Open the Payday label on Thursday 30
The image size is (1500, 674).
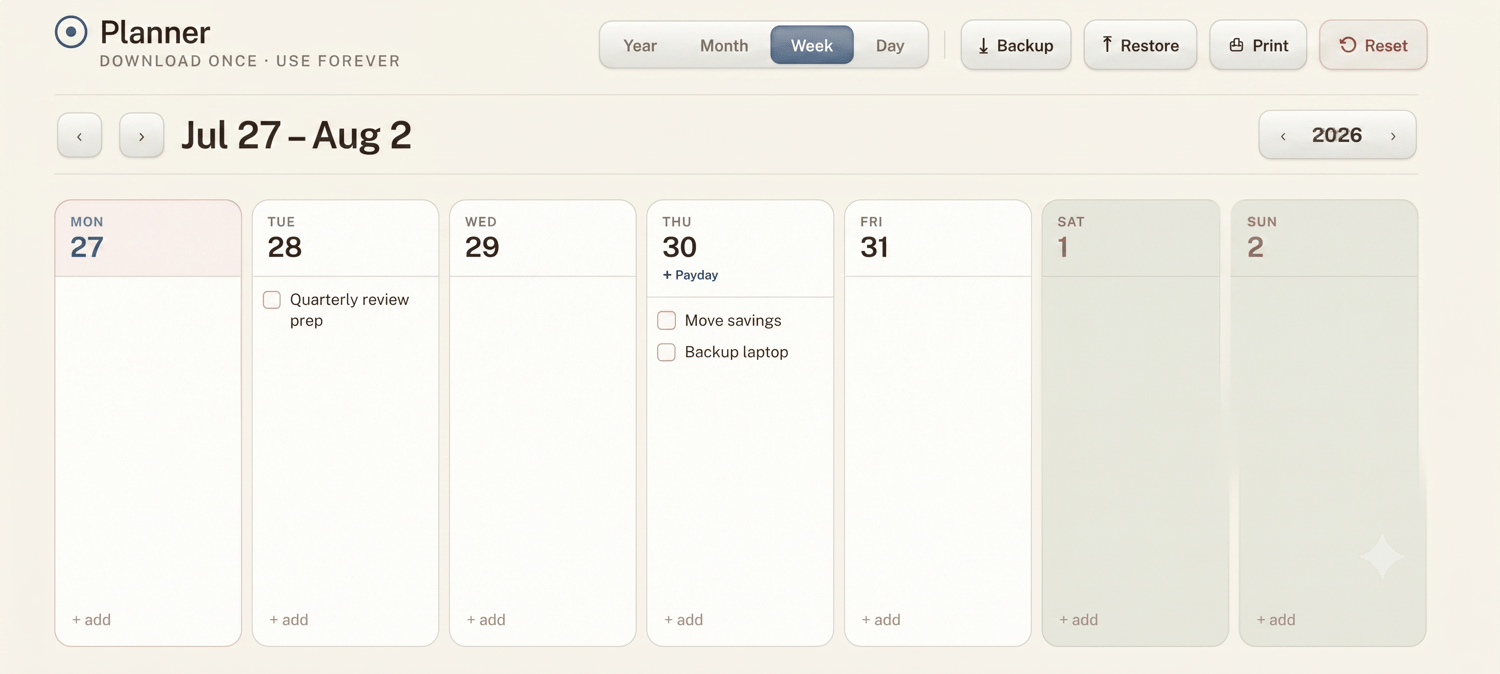tap(690, 275)
